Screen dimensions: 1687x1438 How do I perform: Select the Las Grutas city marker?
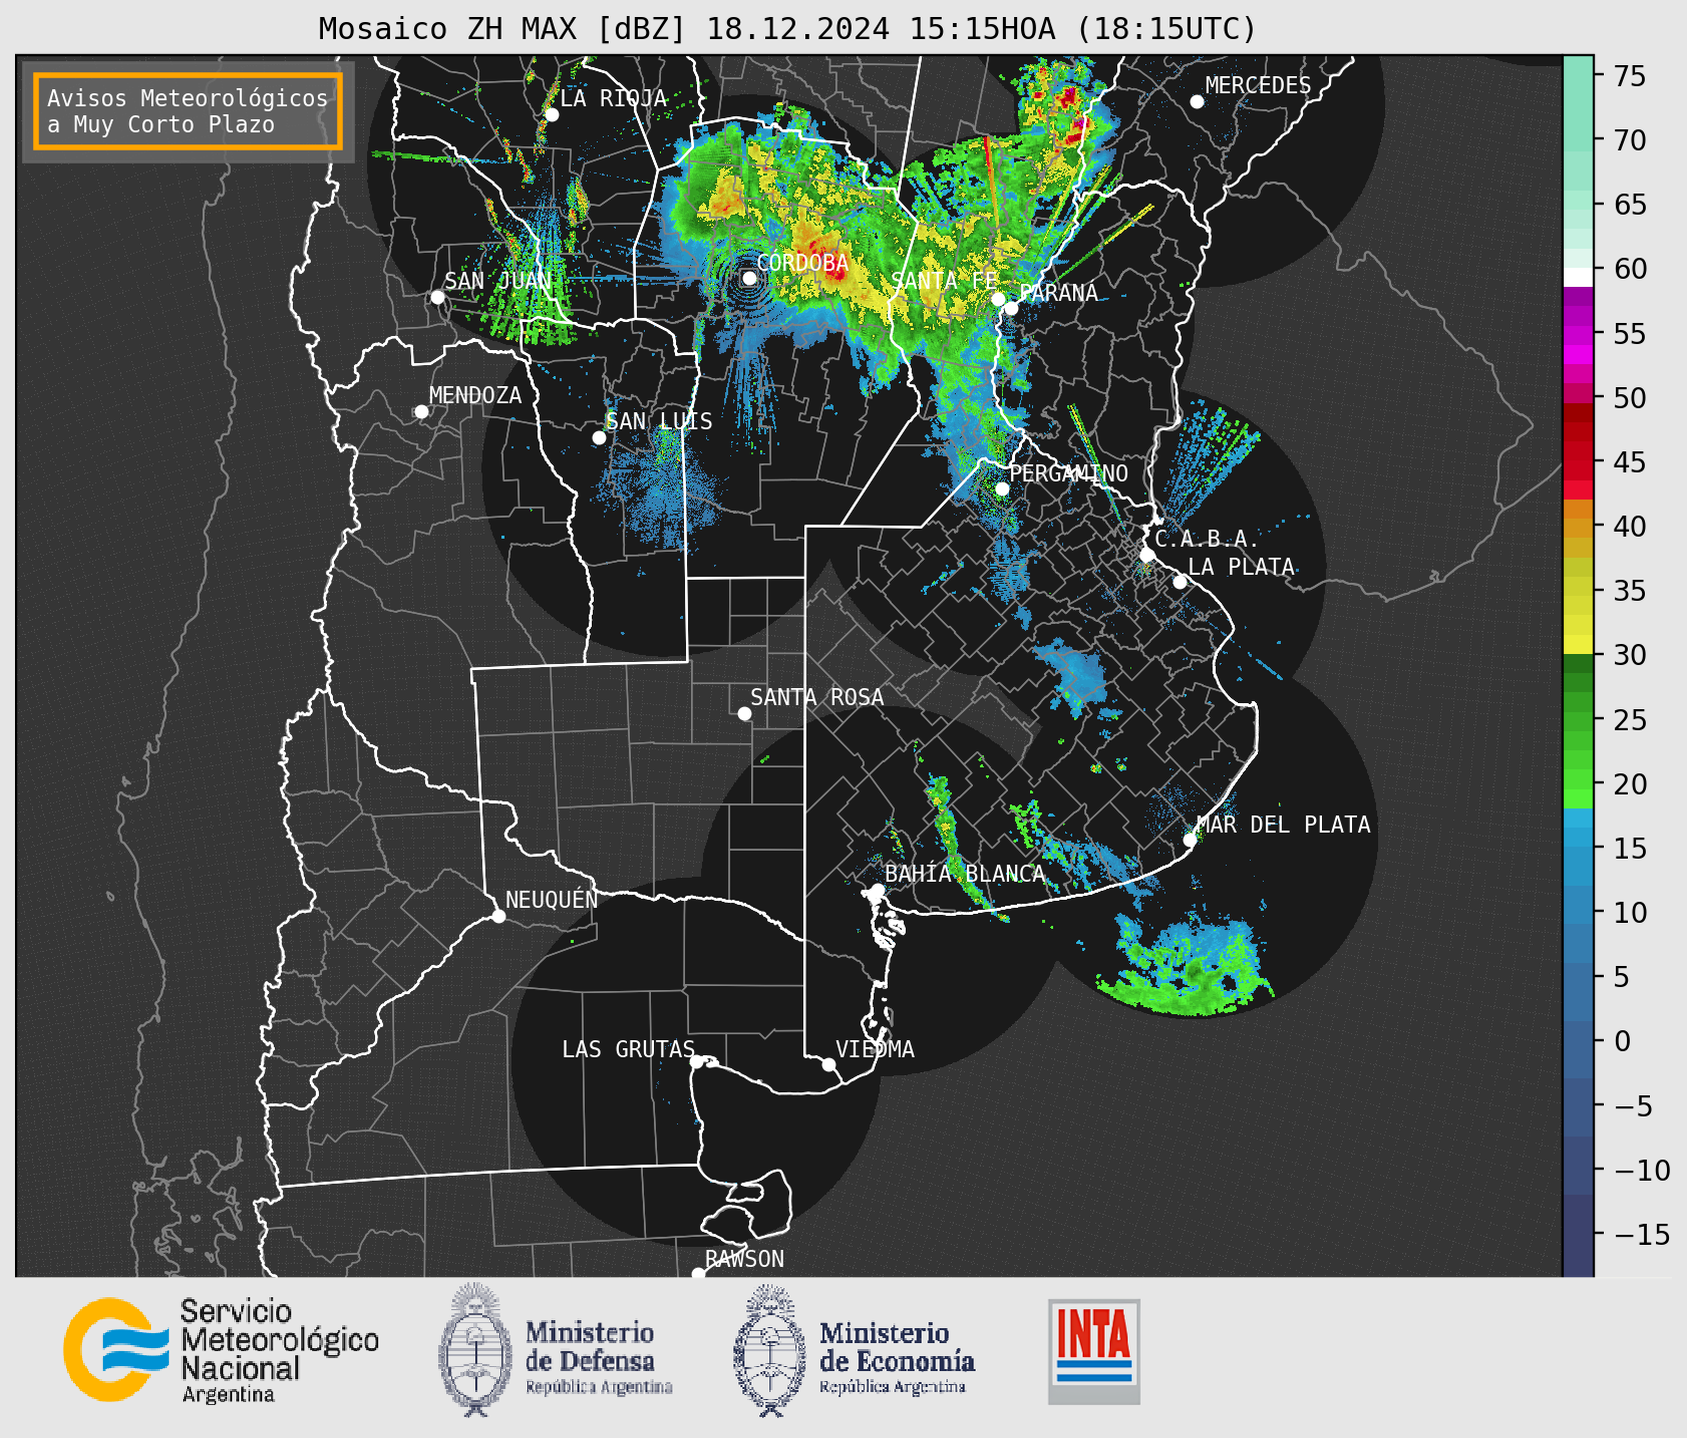coord(697,1062)
